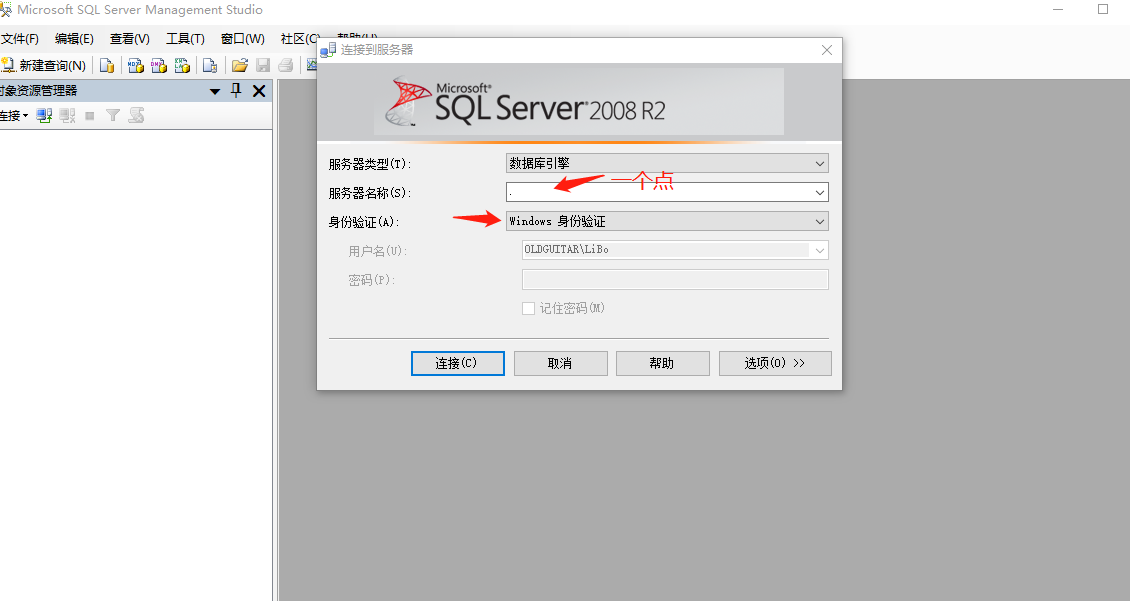The height and width of the screenshot is (601, 1130).
Task: Open the Object Explorer window position dropdown arrow
Action: point(215,92)
